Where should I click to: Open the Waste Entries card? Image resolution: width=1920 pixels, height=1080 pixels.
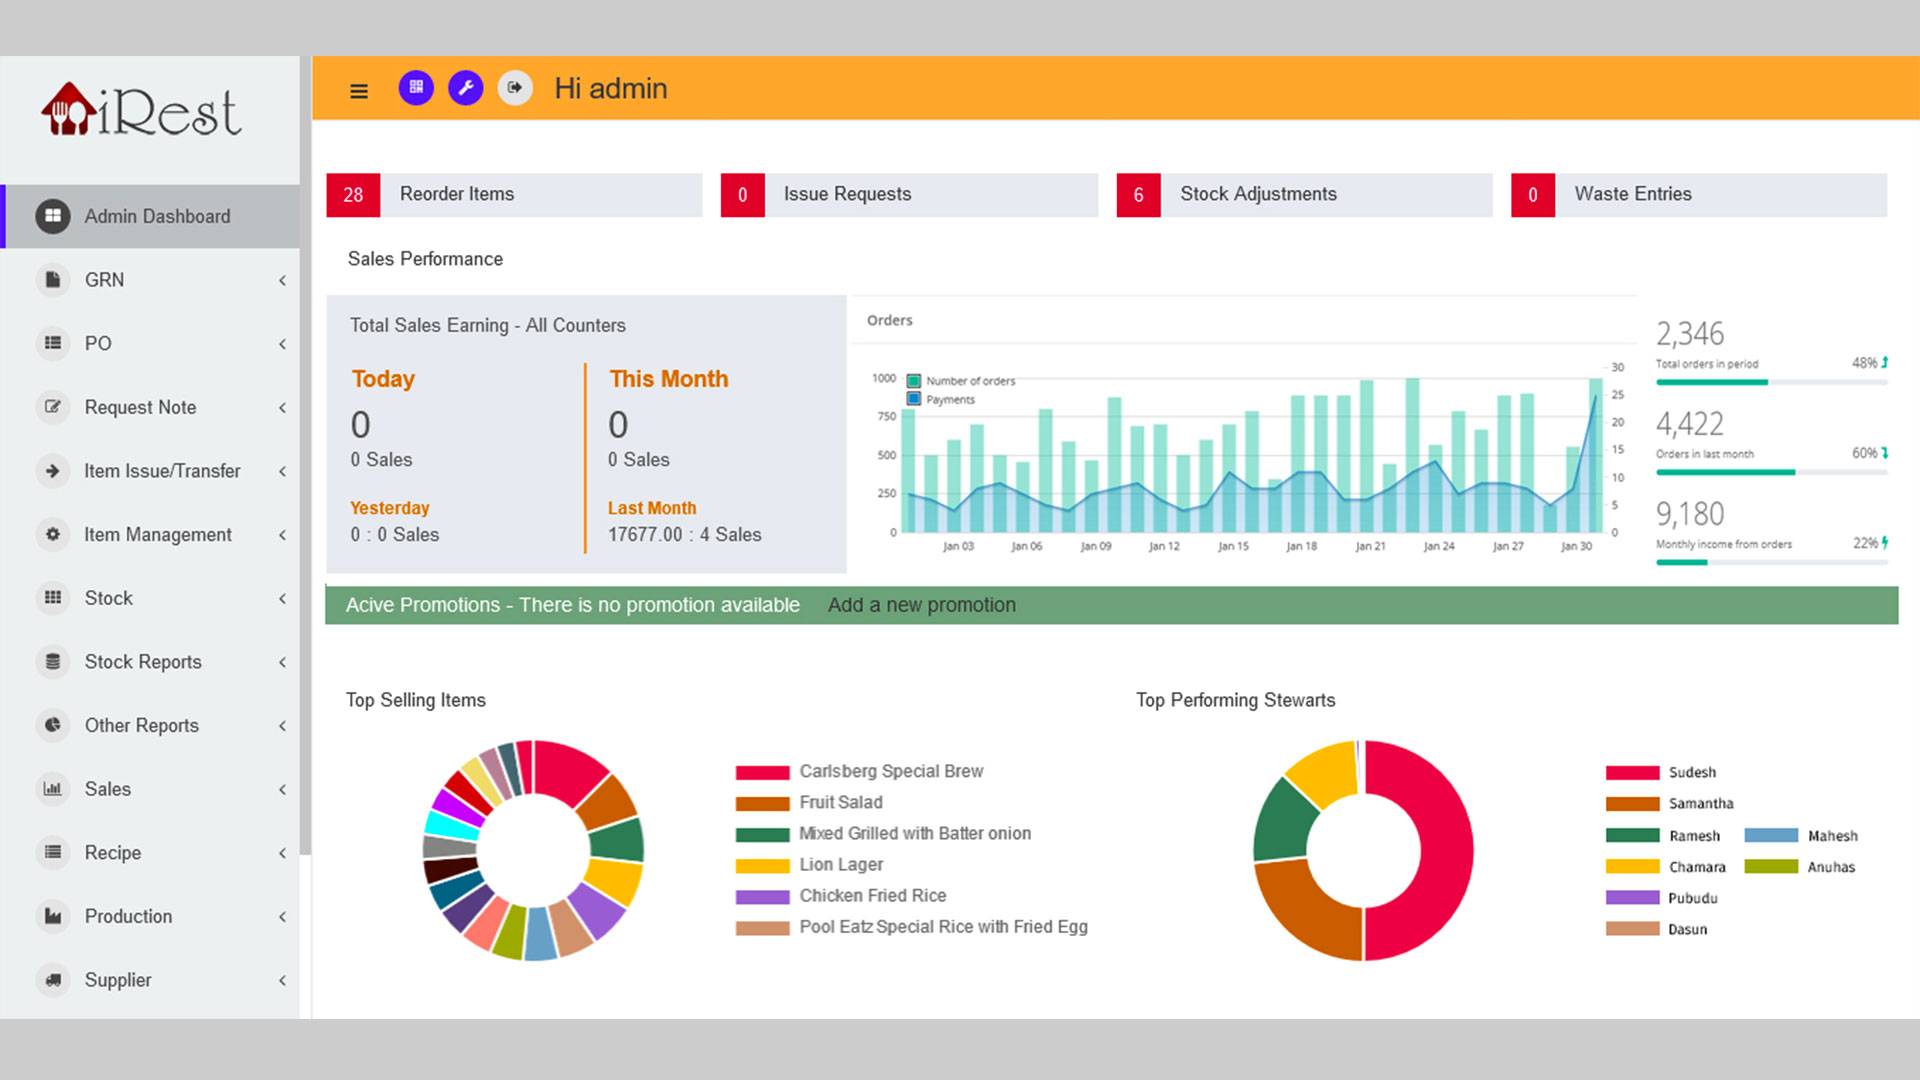click(x=1699, y=195)
